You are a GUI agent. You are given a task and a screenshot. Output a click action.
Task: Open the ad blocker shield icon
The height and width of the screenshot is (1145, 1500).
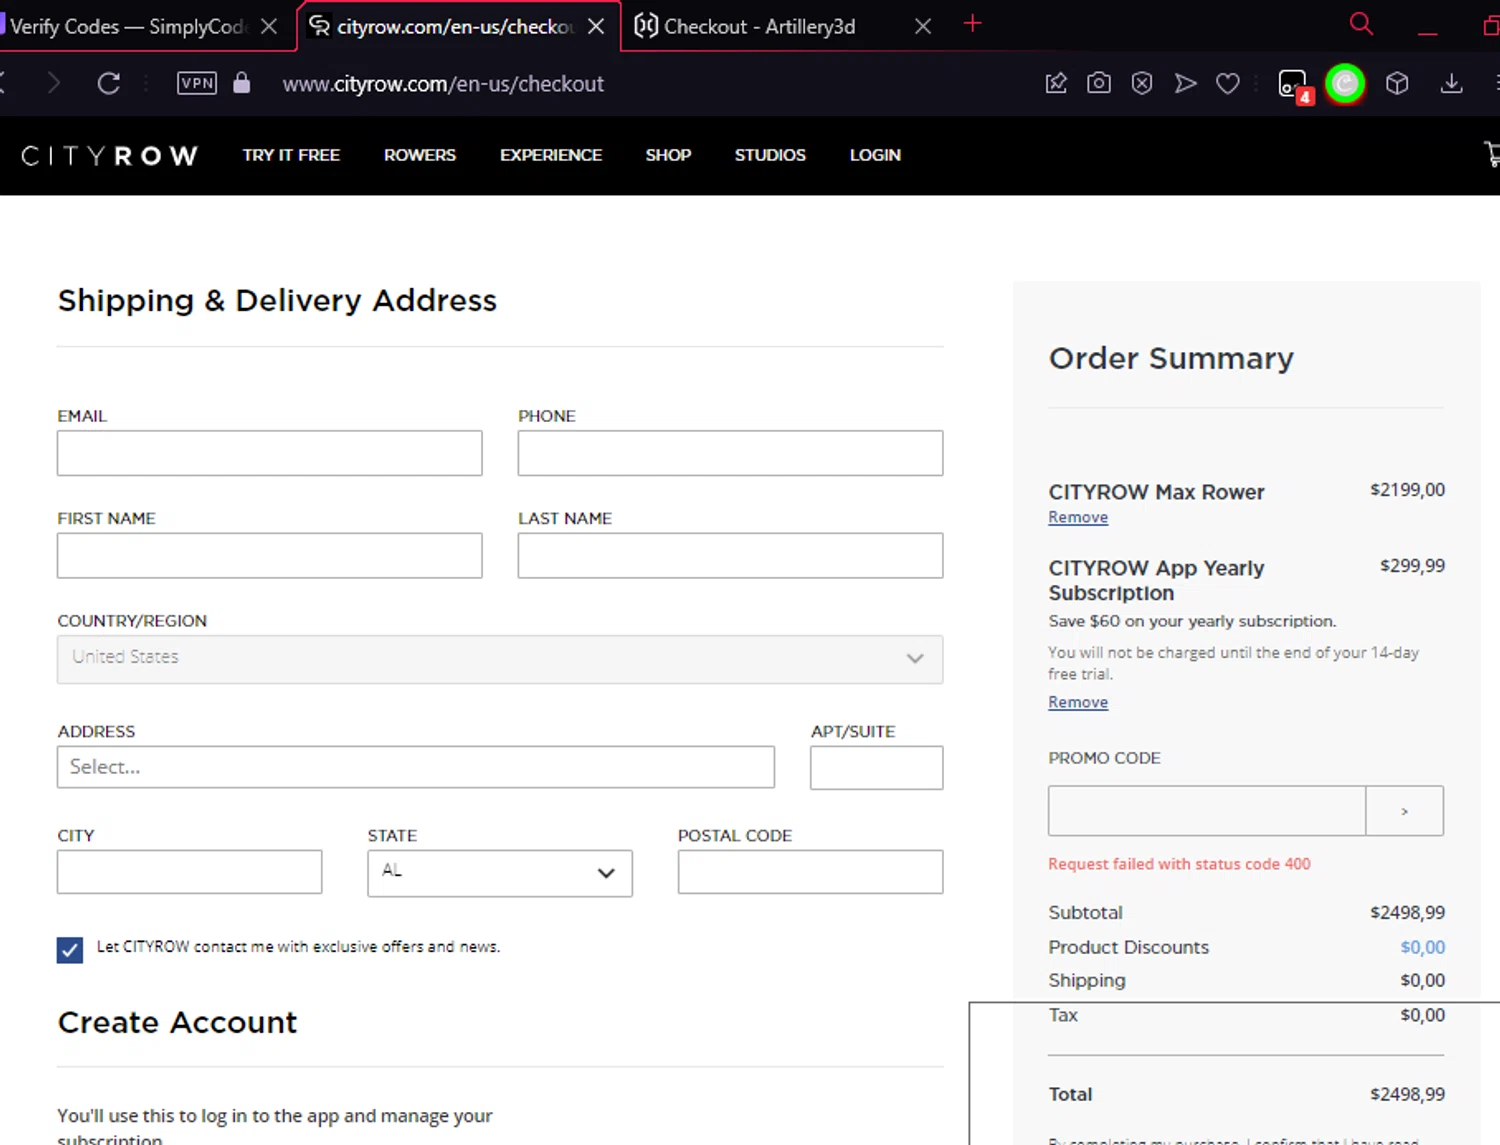pyautogui.click(x=1142, y=83)
